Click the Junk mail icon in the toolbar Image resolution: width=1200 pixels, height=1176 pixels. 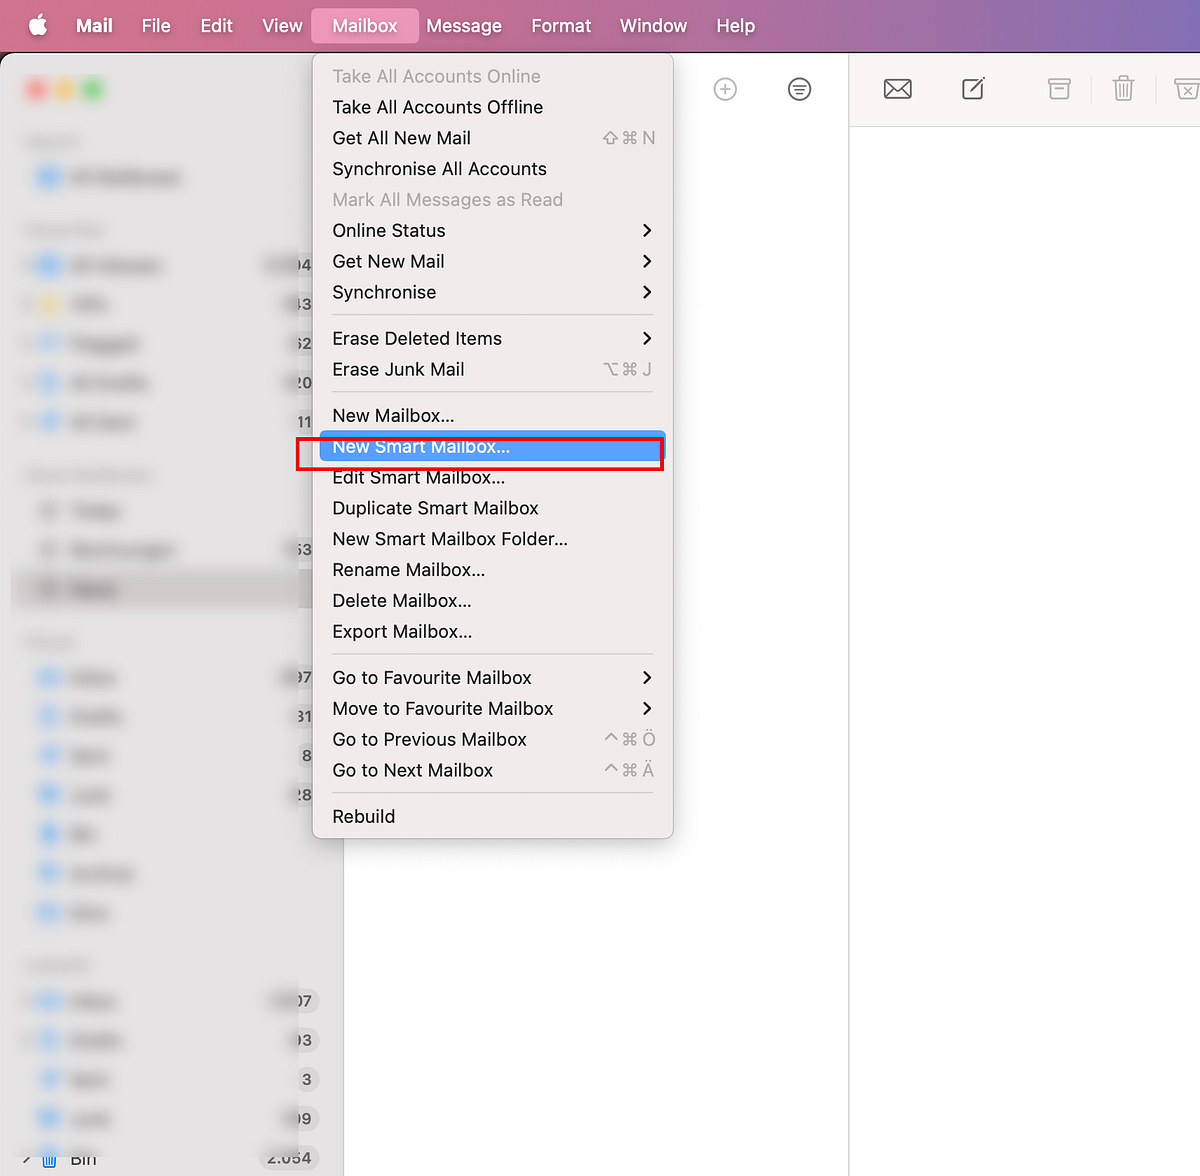point(1185,89)
